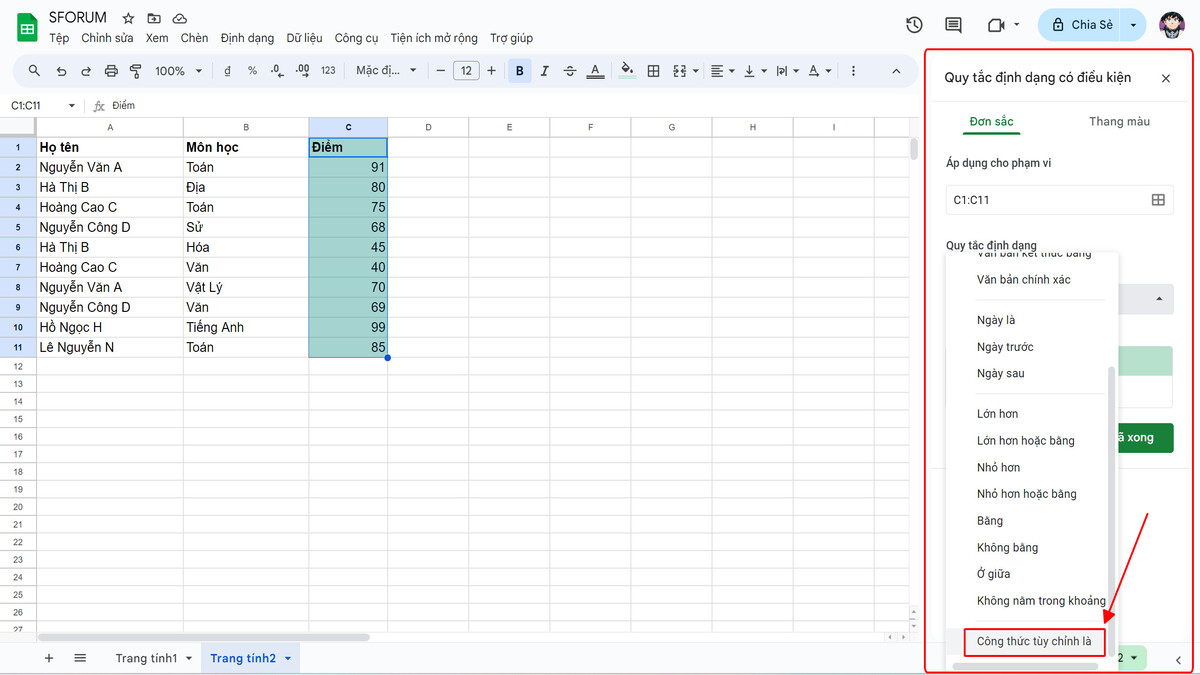Star the SFORUM document
Screen dimensions: 1200x675
coord(128,18)
